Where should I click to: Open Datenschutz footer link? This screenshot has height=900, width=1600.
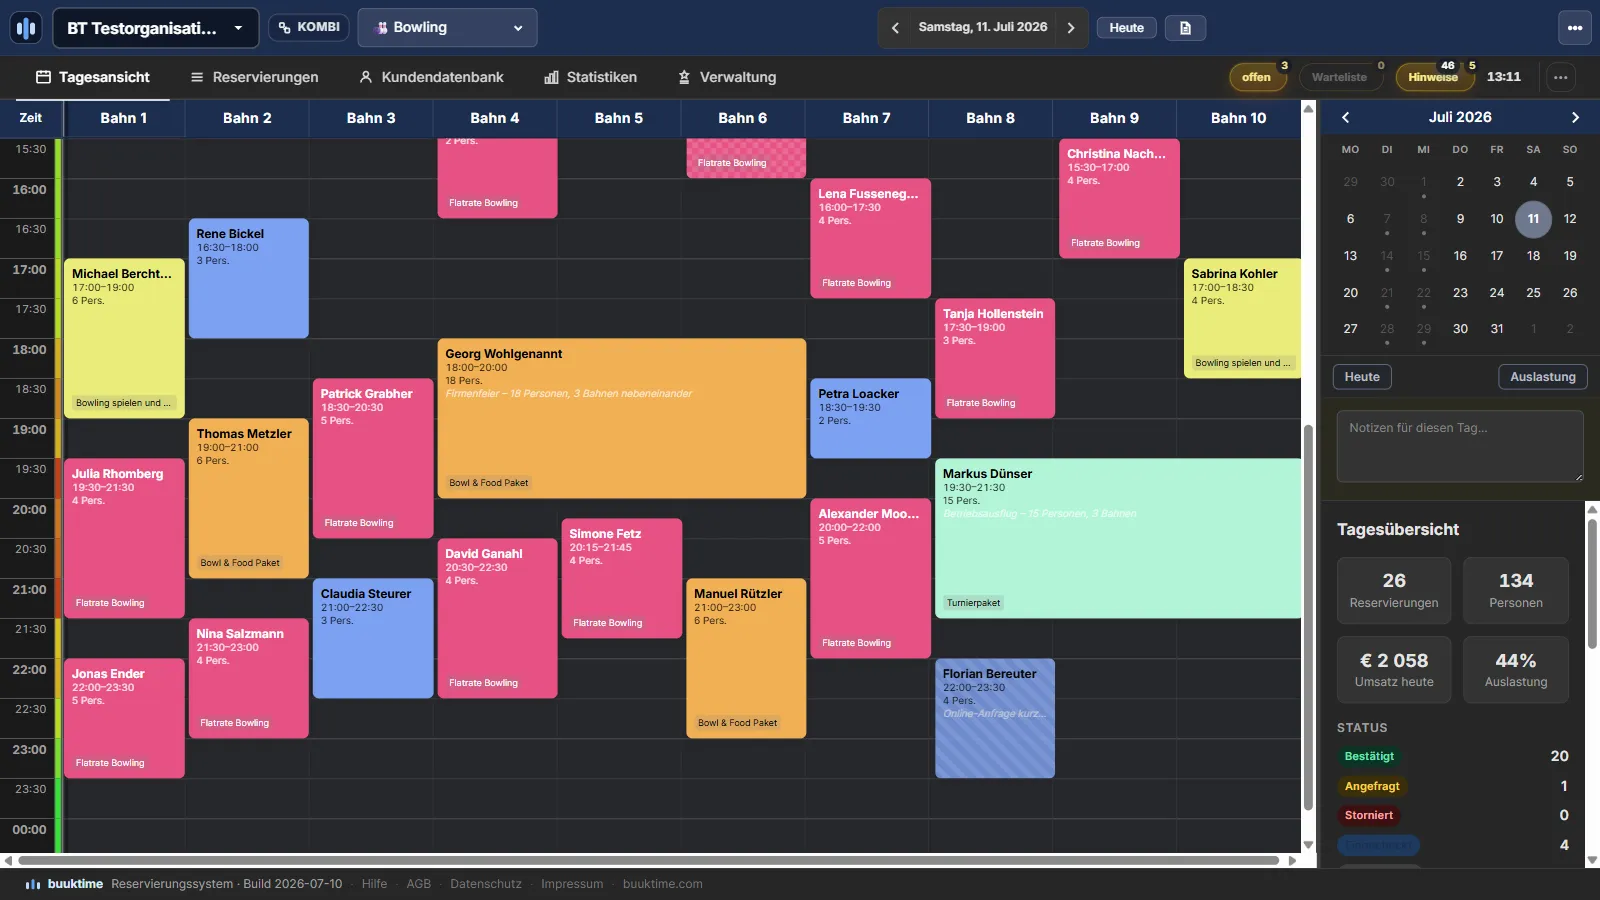486,884
